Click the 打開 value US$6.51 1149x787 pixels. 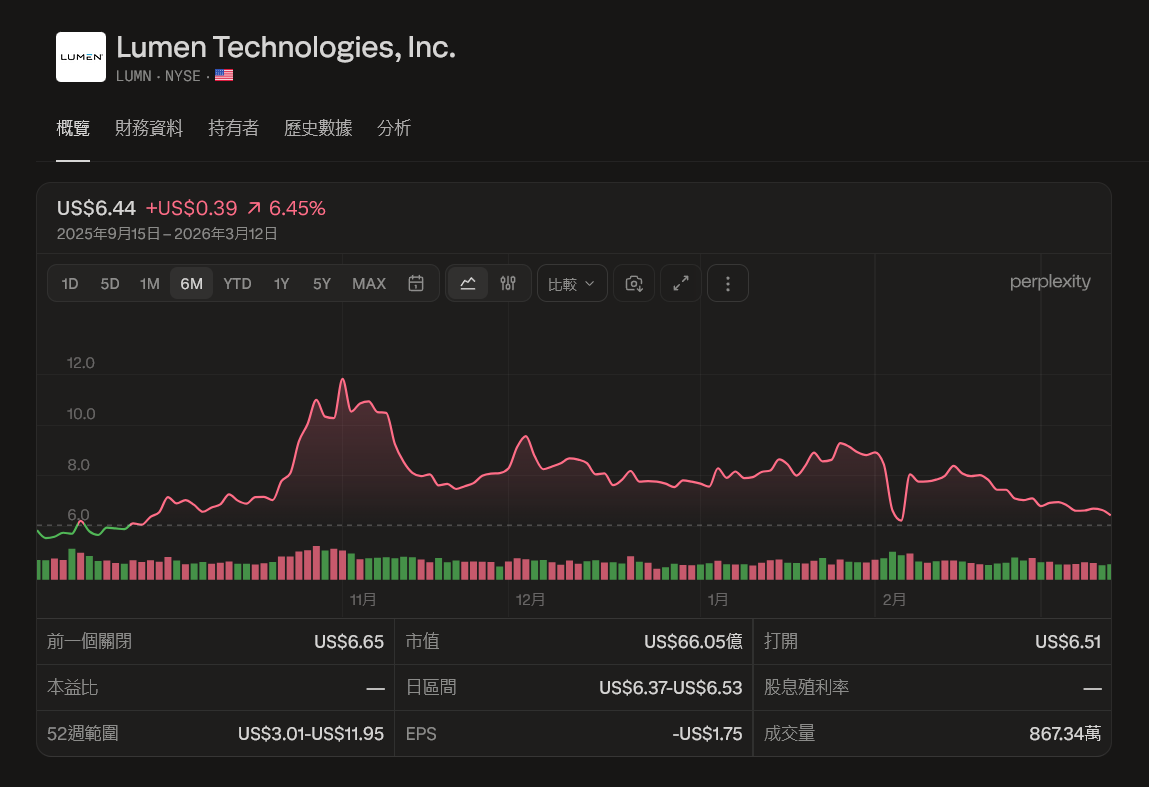(x=1068, y=642)
